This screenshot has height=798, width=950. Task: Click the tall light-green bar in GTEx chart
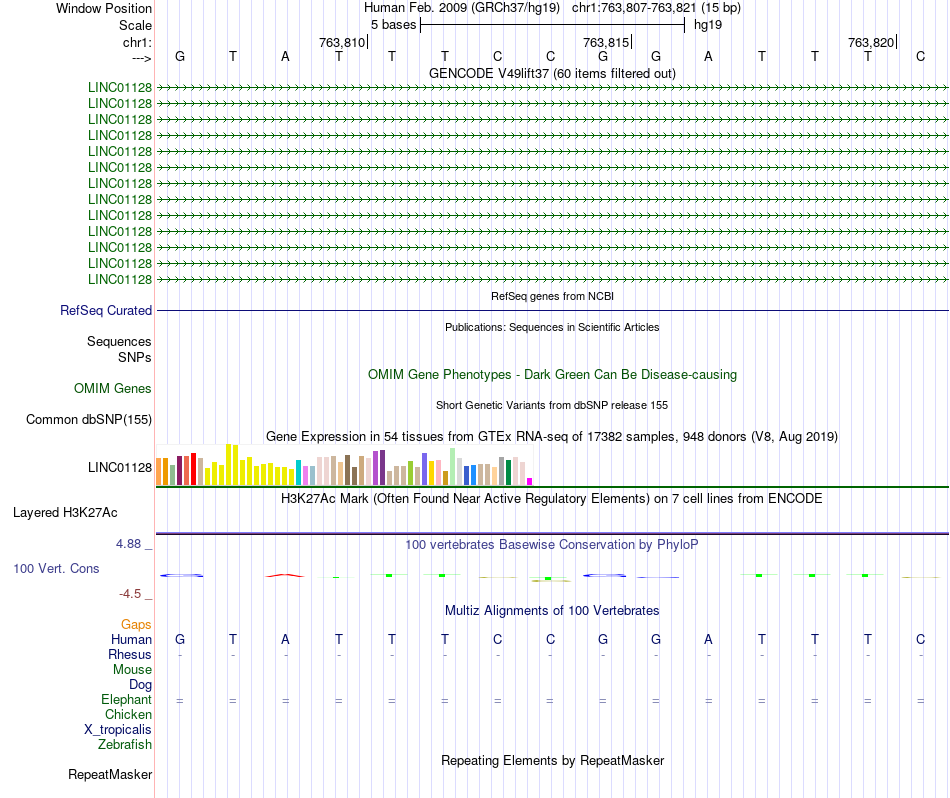(x=453, y=467)
